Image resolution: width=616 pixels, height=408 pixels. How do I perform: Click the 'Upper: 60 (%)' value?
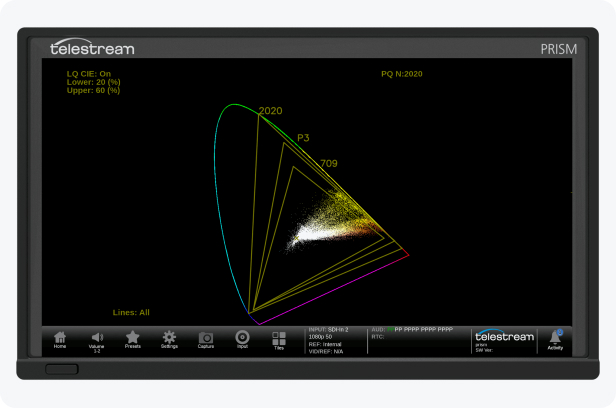coord(93,90)
